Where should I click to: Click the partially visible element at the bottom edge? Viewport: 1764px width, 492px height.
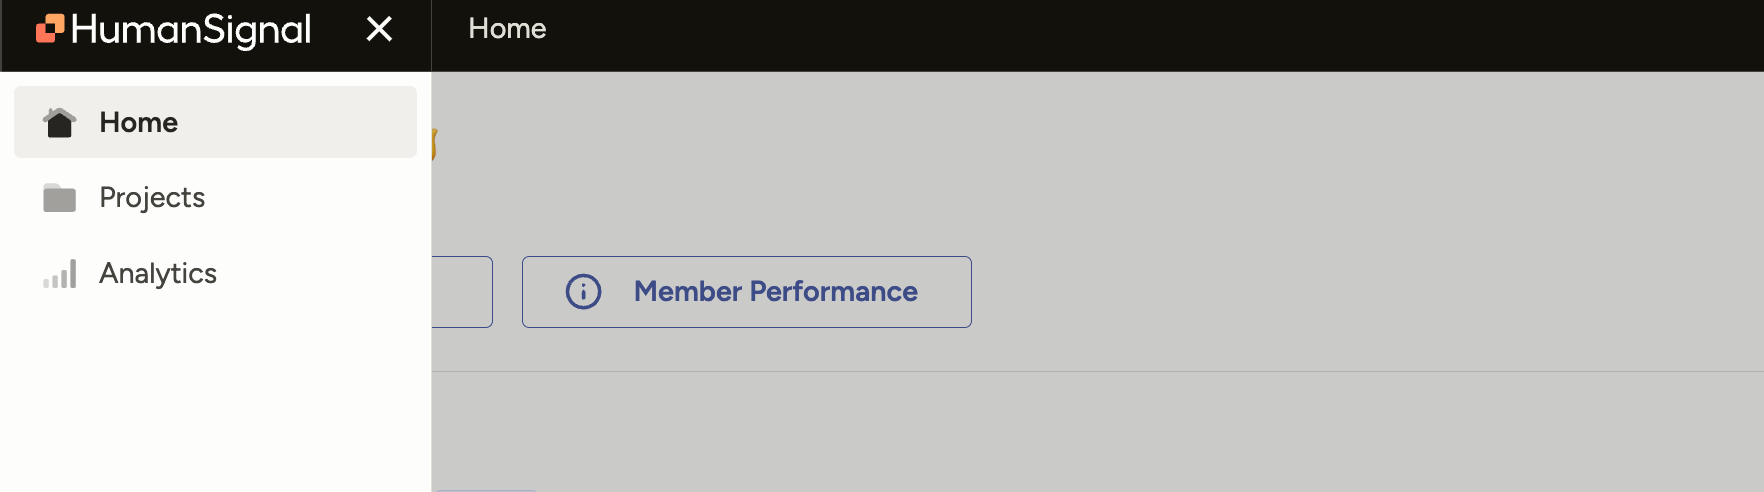coord(487,489)
